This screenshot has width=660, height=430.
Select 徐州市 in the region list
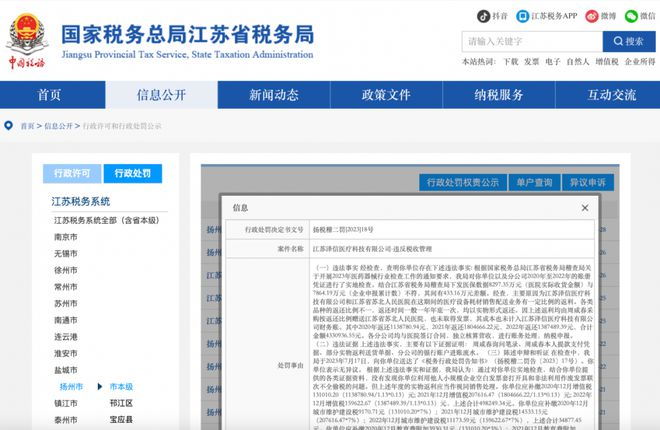(x=66, y=270)
